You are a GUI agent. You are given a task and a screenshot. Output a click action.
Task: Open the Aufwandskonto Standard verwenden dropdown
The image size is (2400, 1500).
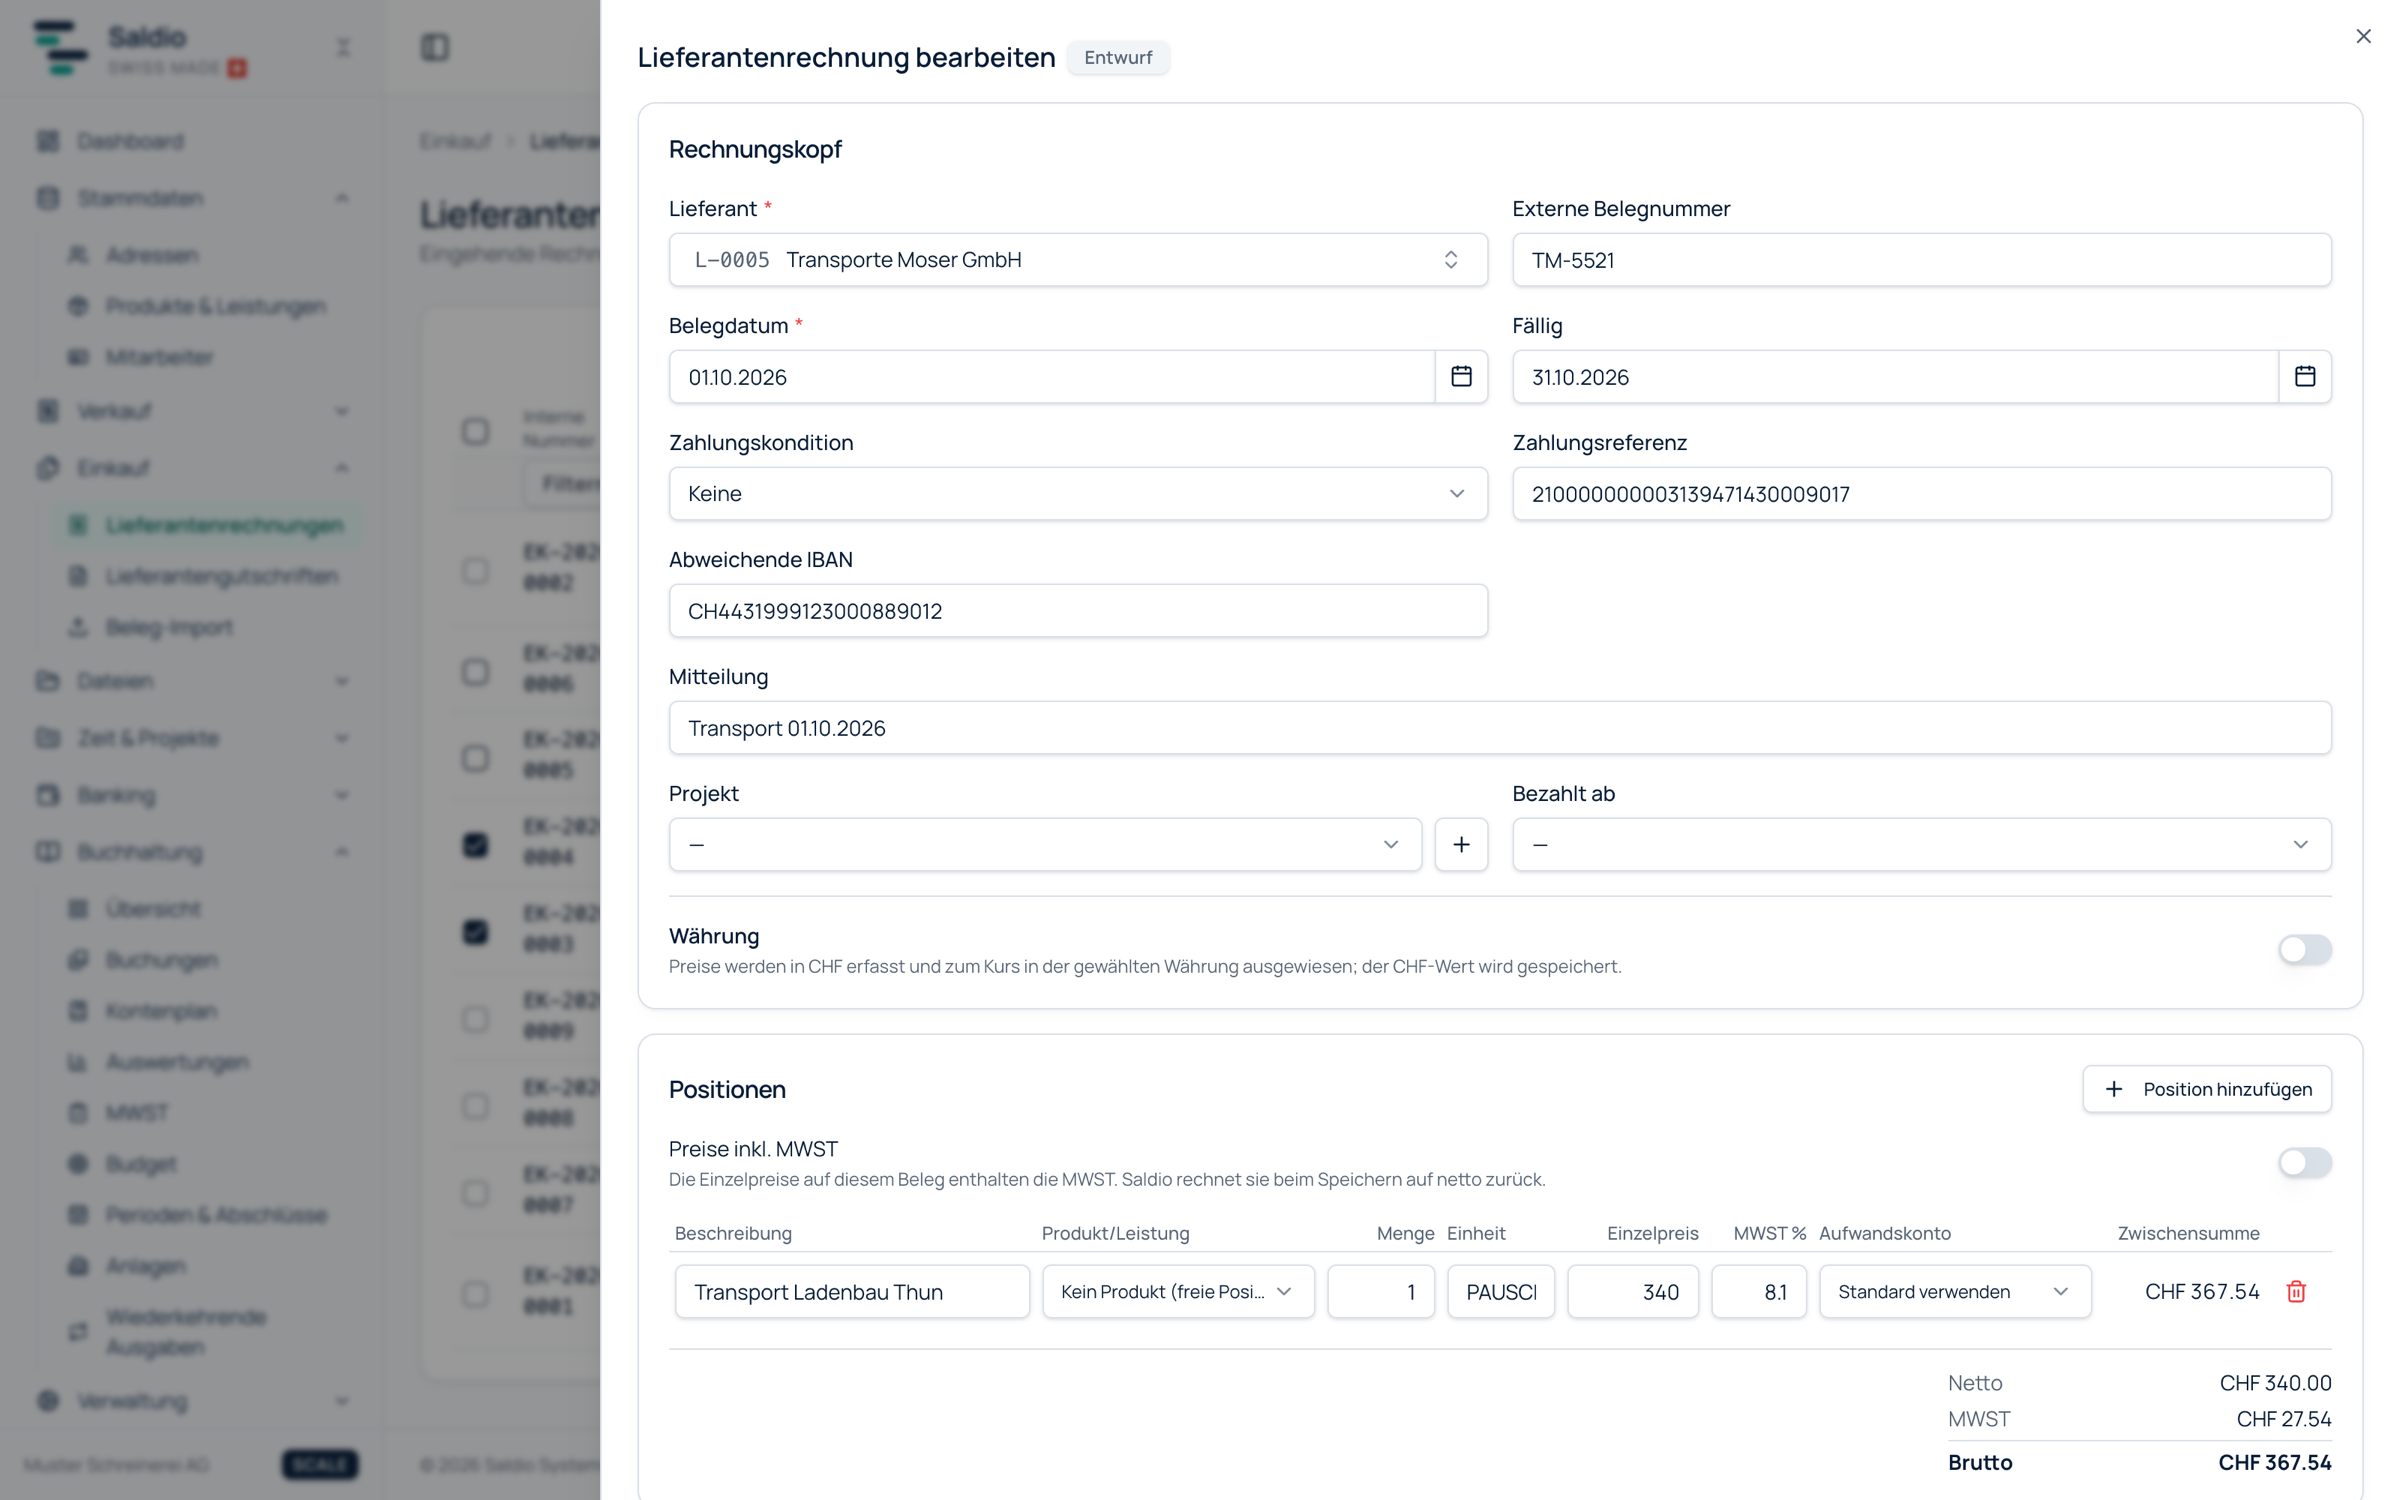[1954, 1291]
